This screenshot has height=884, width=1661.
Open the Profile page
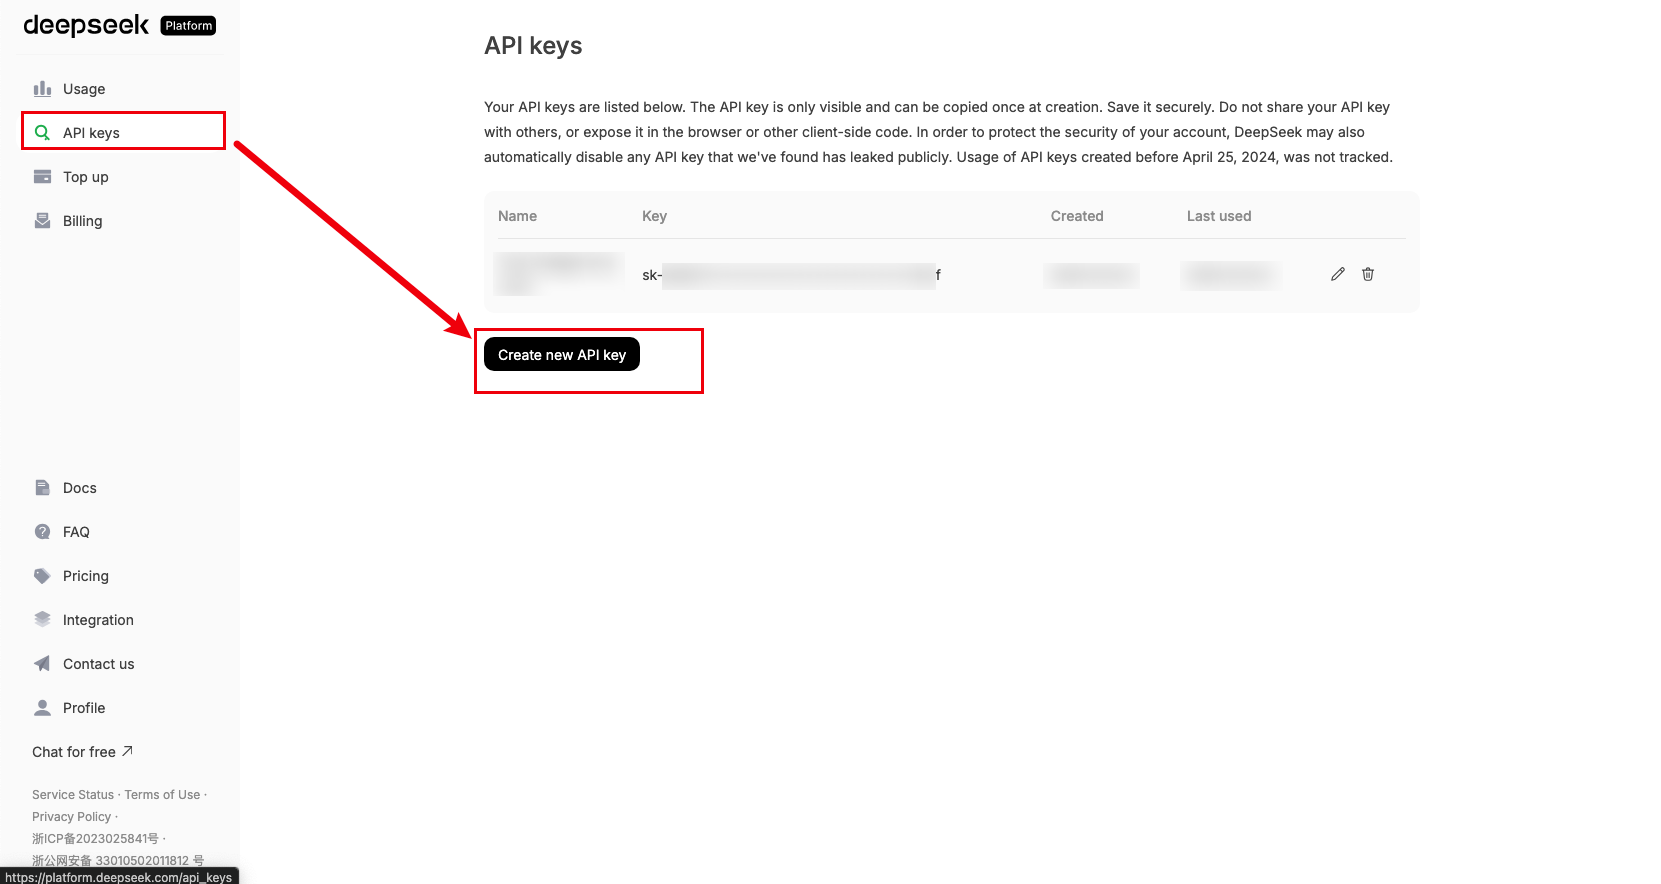83,708
